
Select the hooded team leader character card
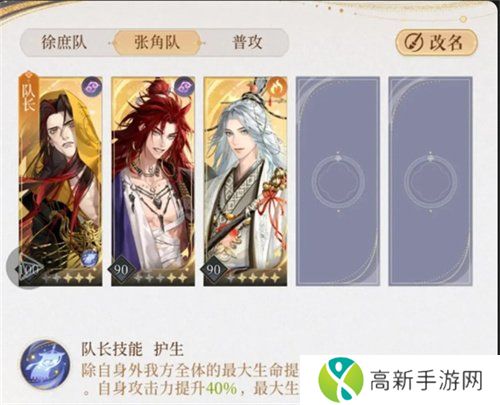coord(60,181)
